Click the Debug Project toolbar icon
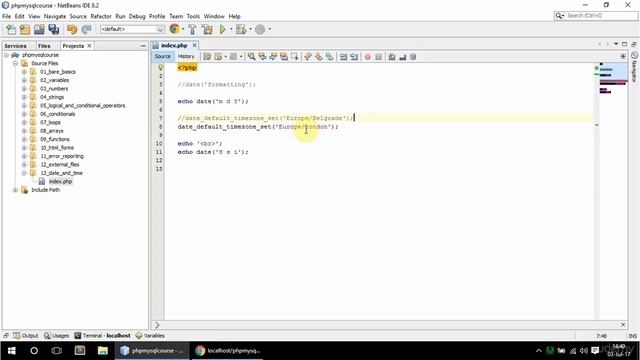 click(x=241, y=29)
